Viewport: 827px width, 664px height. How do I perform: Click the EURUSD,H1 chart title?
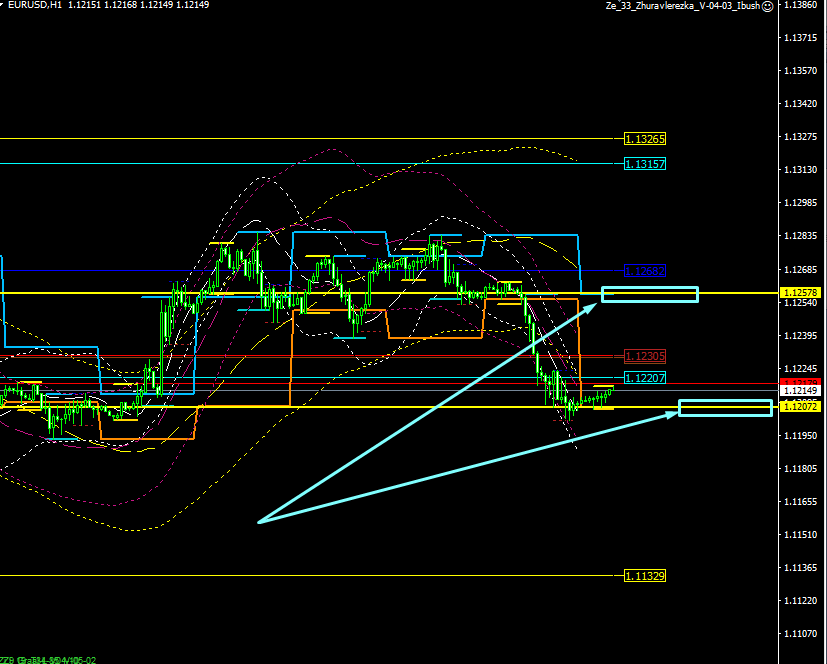pyautogui.click(x=35, y=6)
